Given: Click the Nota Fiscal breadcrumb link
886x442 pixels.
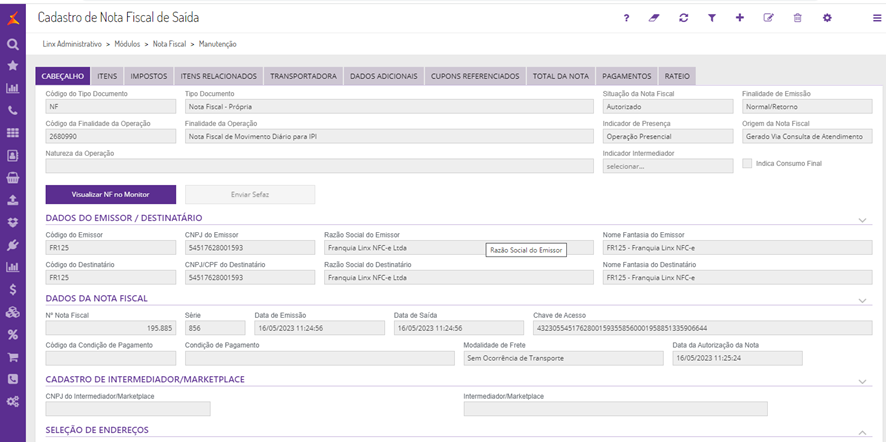Looking at the screenshot, I should (x=170, y=45).
